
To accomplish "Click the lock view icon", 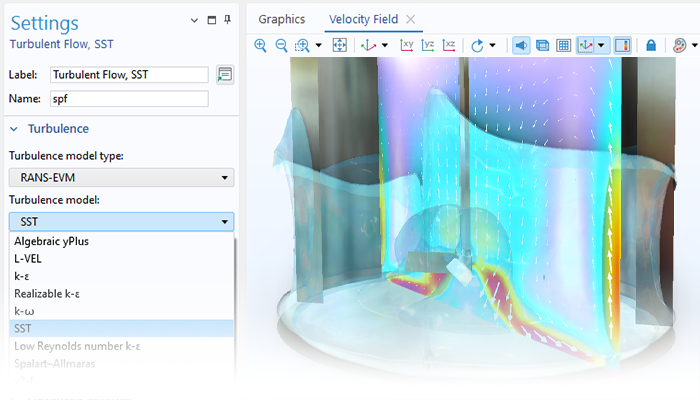I will (x=651, y=45).
